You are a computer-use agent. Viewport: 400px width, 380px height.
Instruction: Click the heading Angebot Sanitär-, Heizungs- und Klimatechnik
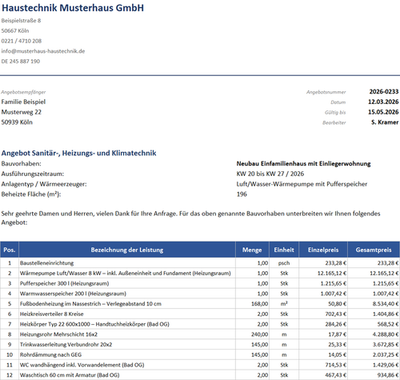[79, 153]
